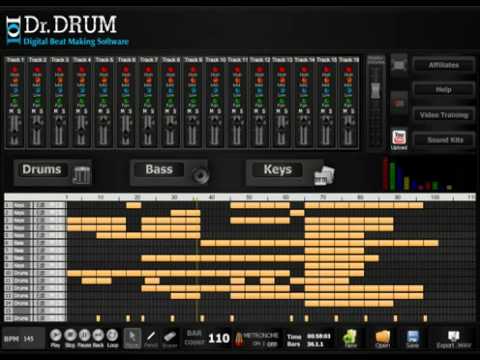Turn the metronome OFF
This screenshot has height=360, width=480.
pos(272,344)
